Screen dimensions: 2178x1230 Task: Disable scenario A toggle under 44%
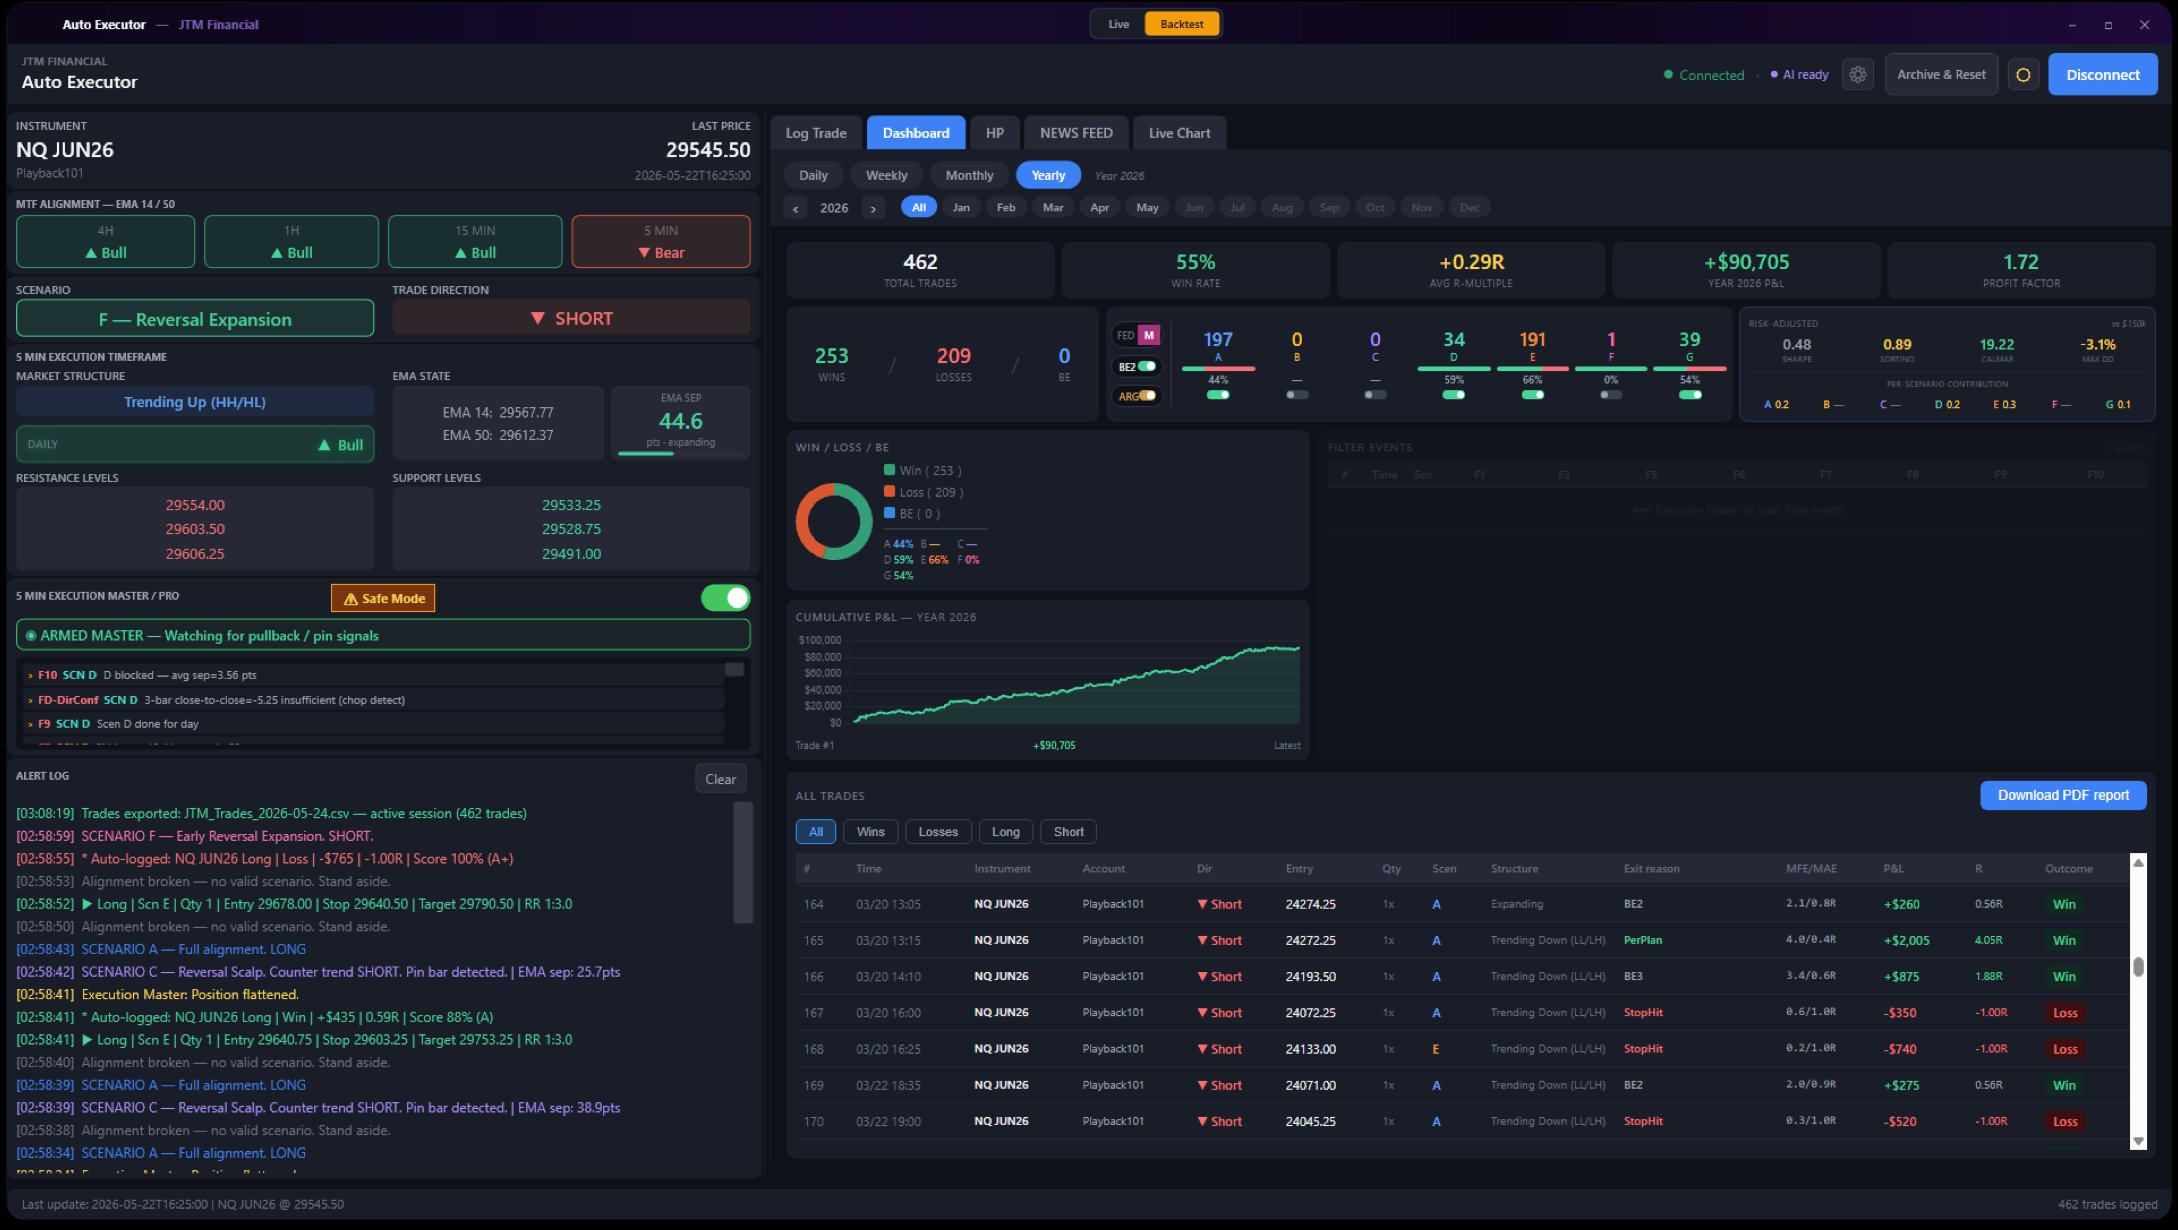[x=1218, y=395]
